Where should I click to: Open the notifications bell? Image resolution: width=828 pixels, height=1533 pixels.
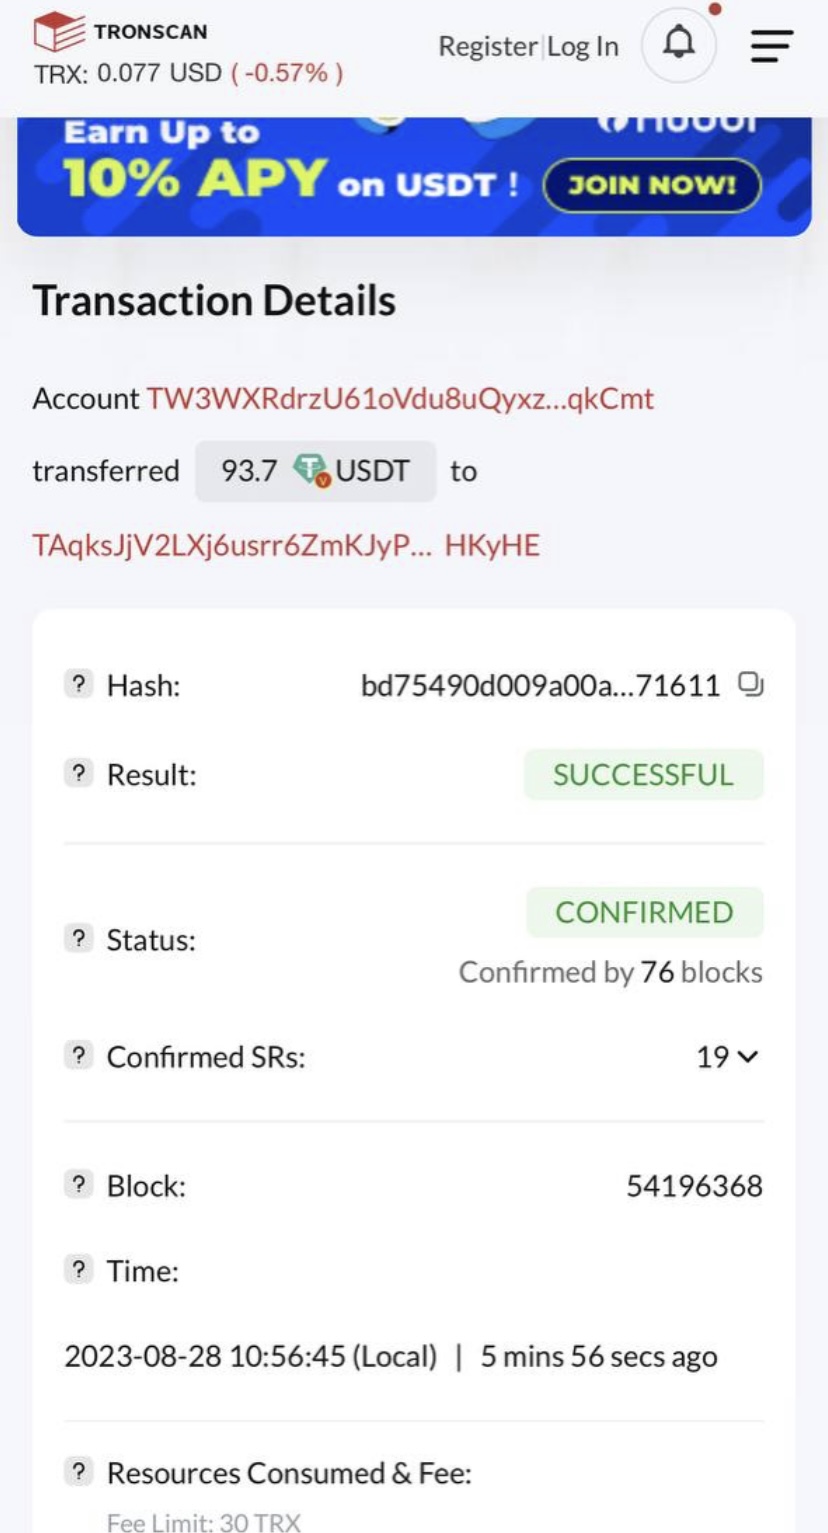679,45
